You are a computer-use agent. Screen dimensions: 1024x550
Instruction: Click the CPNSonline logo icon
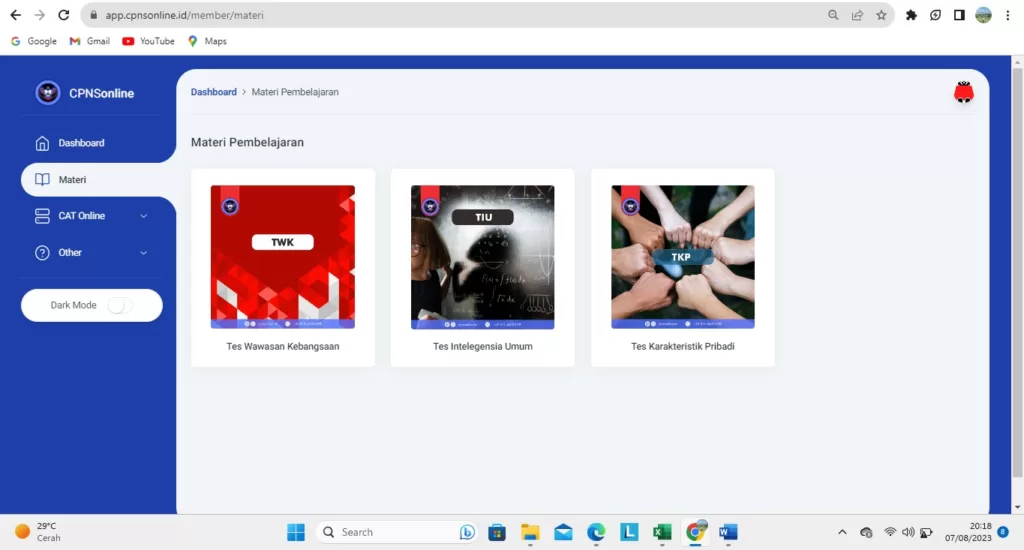pos(48,93)
